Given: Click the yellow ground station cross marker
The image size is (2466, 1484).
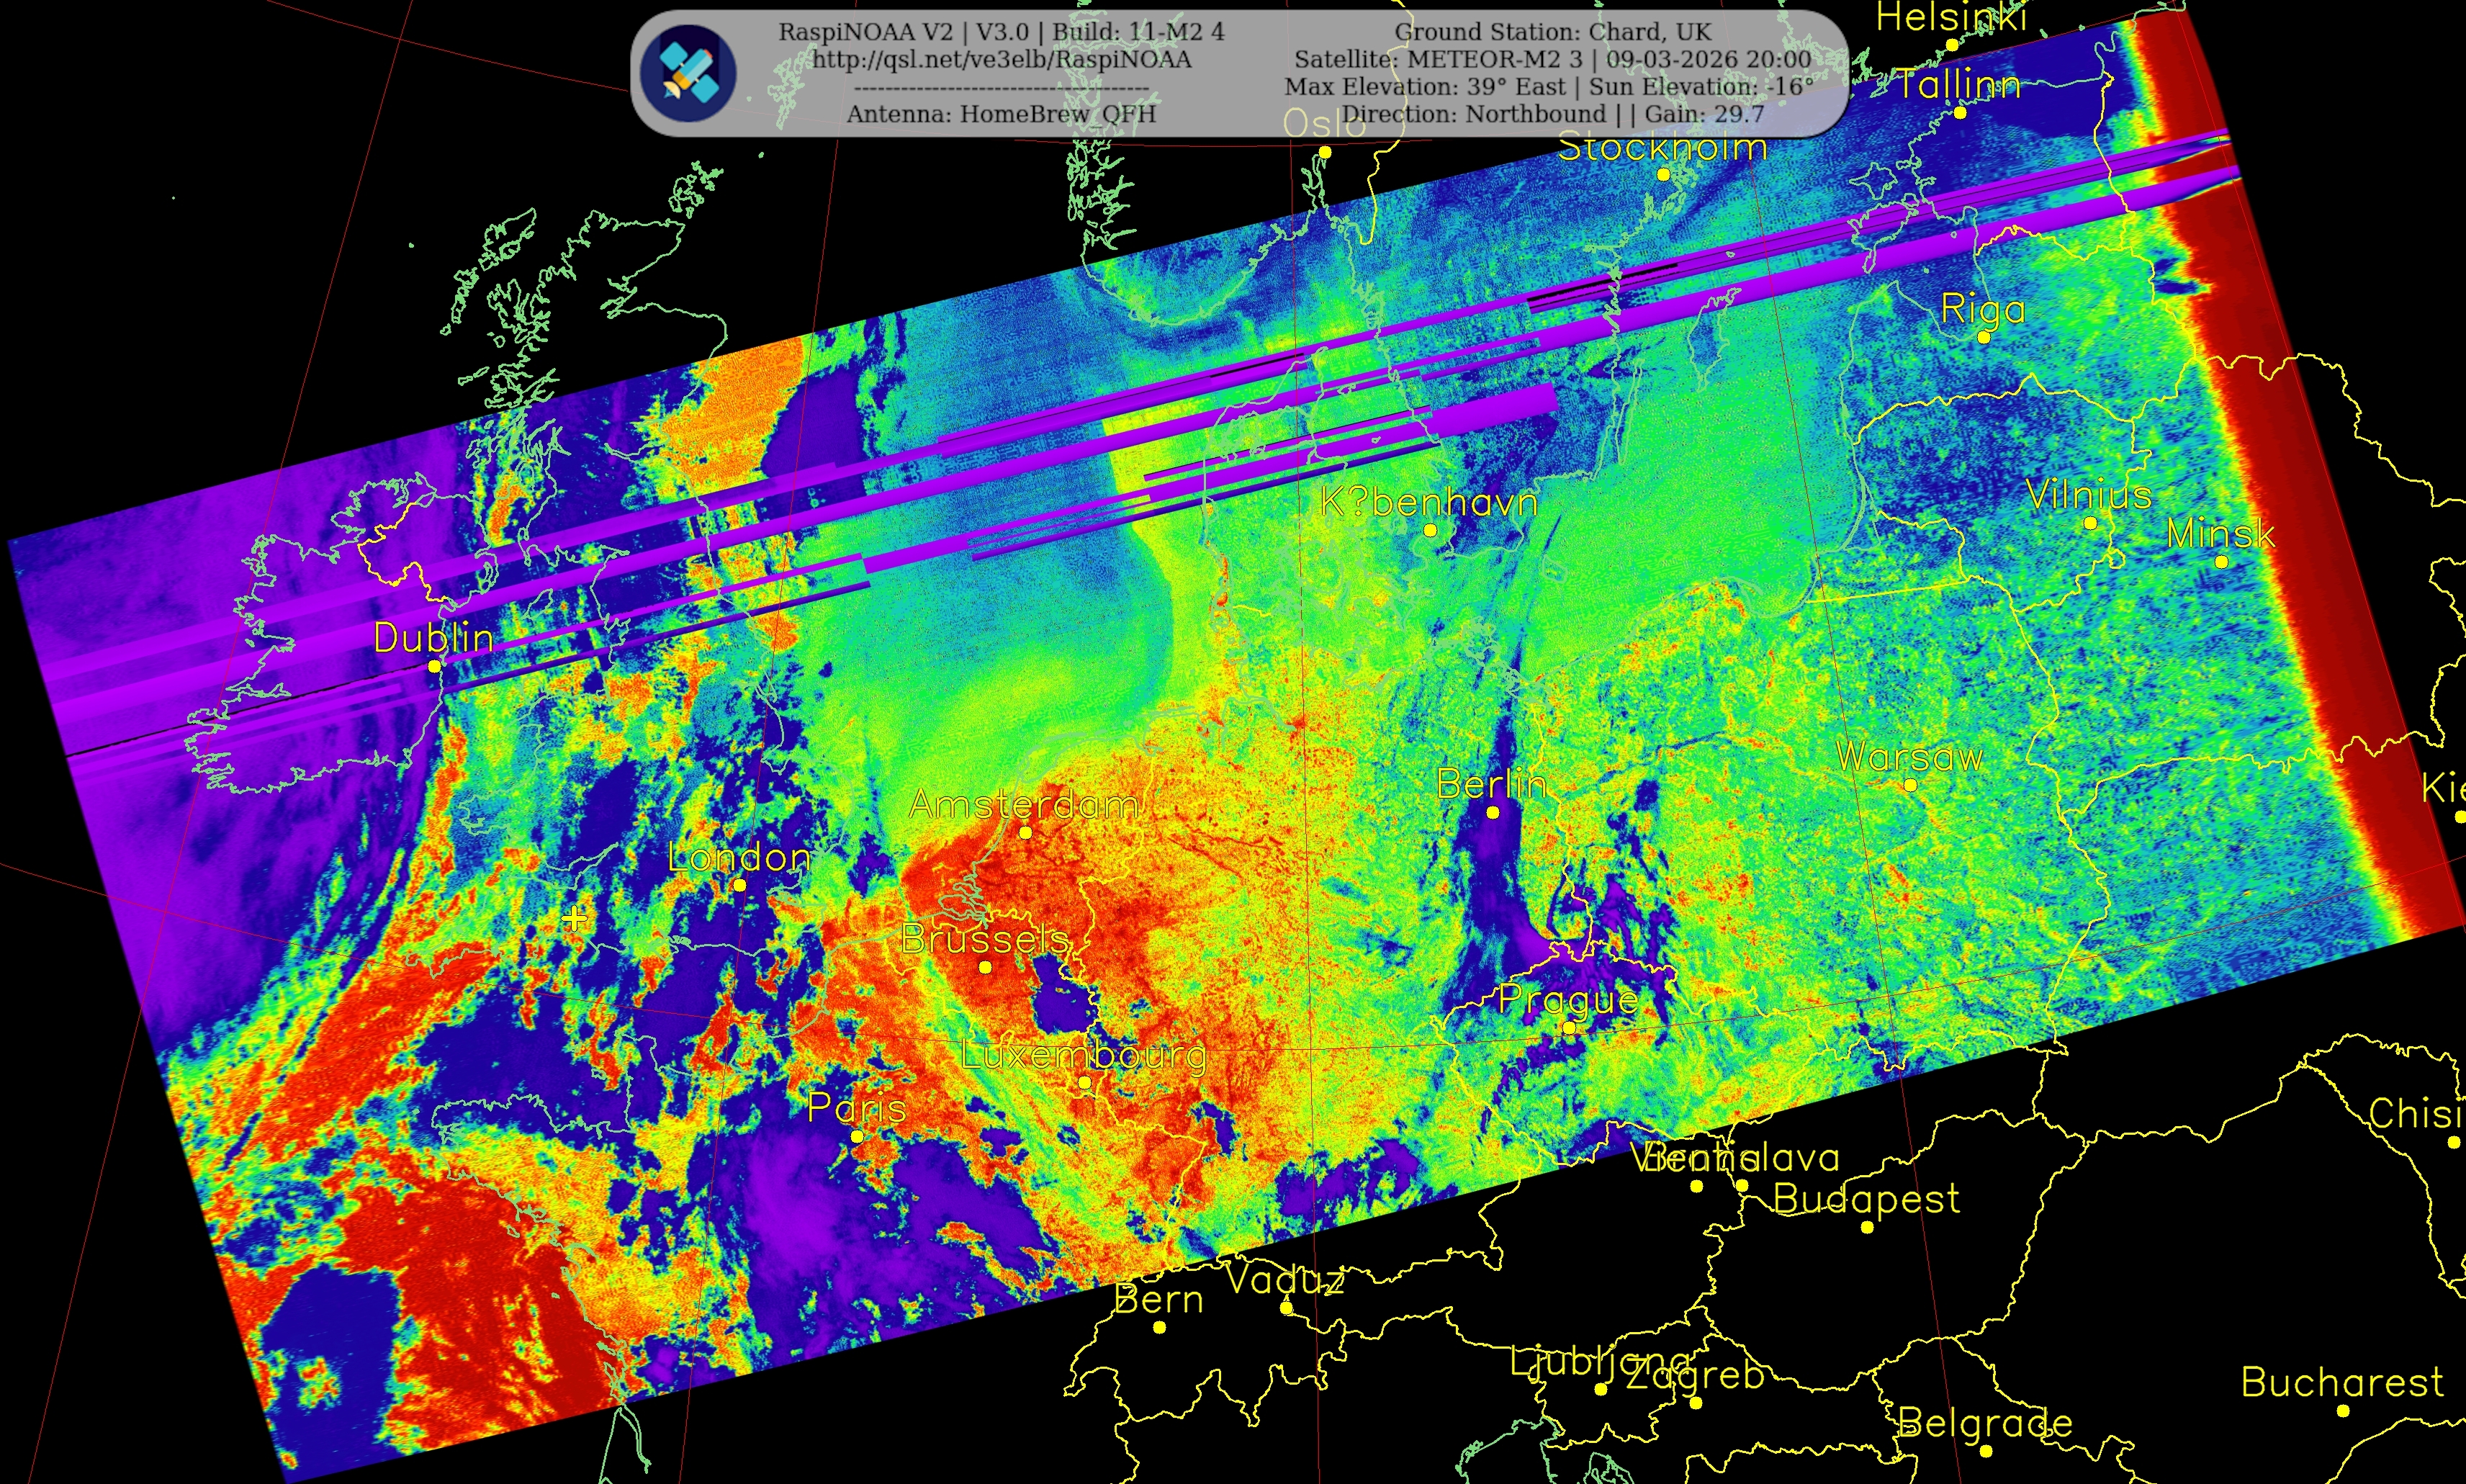Looking at the screenshot, I should pyautogui.click(x=574, y=919).
